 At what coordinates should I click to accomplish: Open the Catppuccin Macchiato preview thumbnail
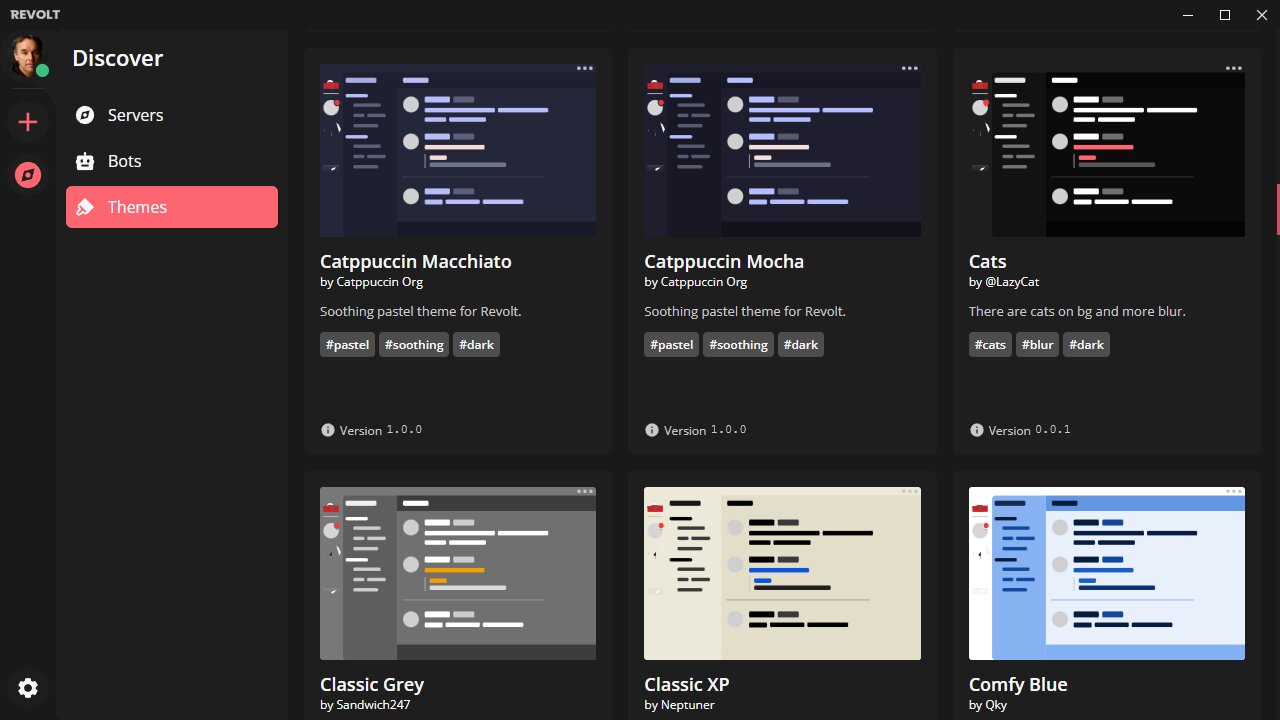tap(458, 151)
